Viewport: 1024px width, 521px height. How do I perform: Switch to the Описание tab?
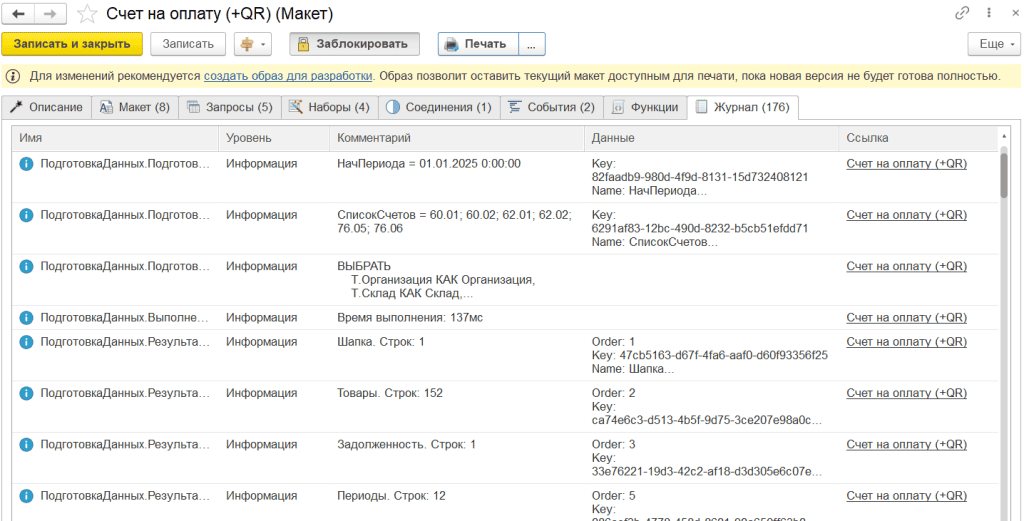point(46,108)
